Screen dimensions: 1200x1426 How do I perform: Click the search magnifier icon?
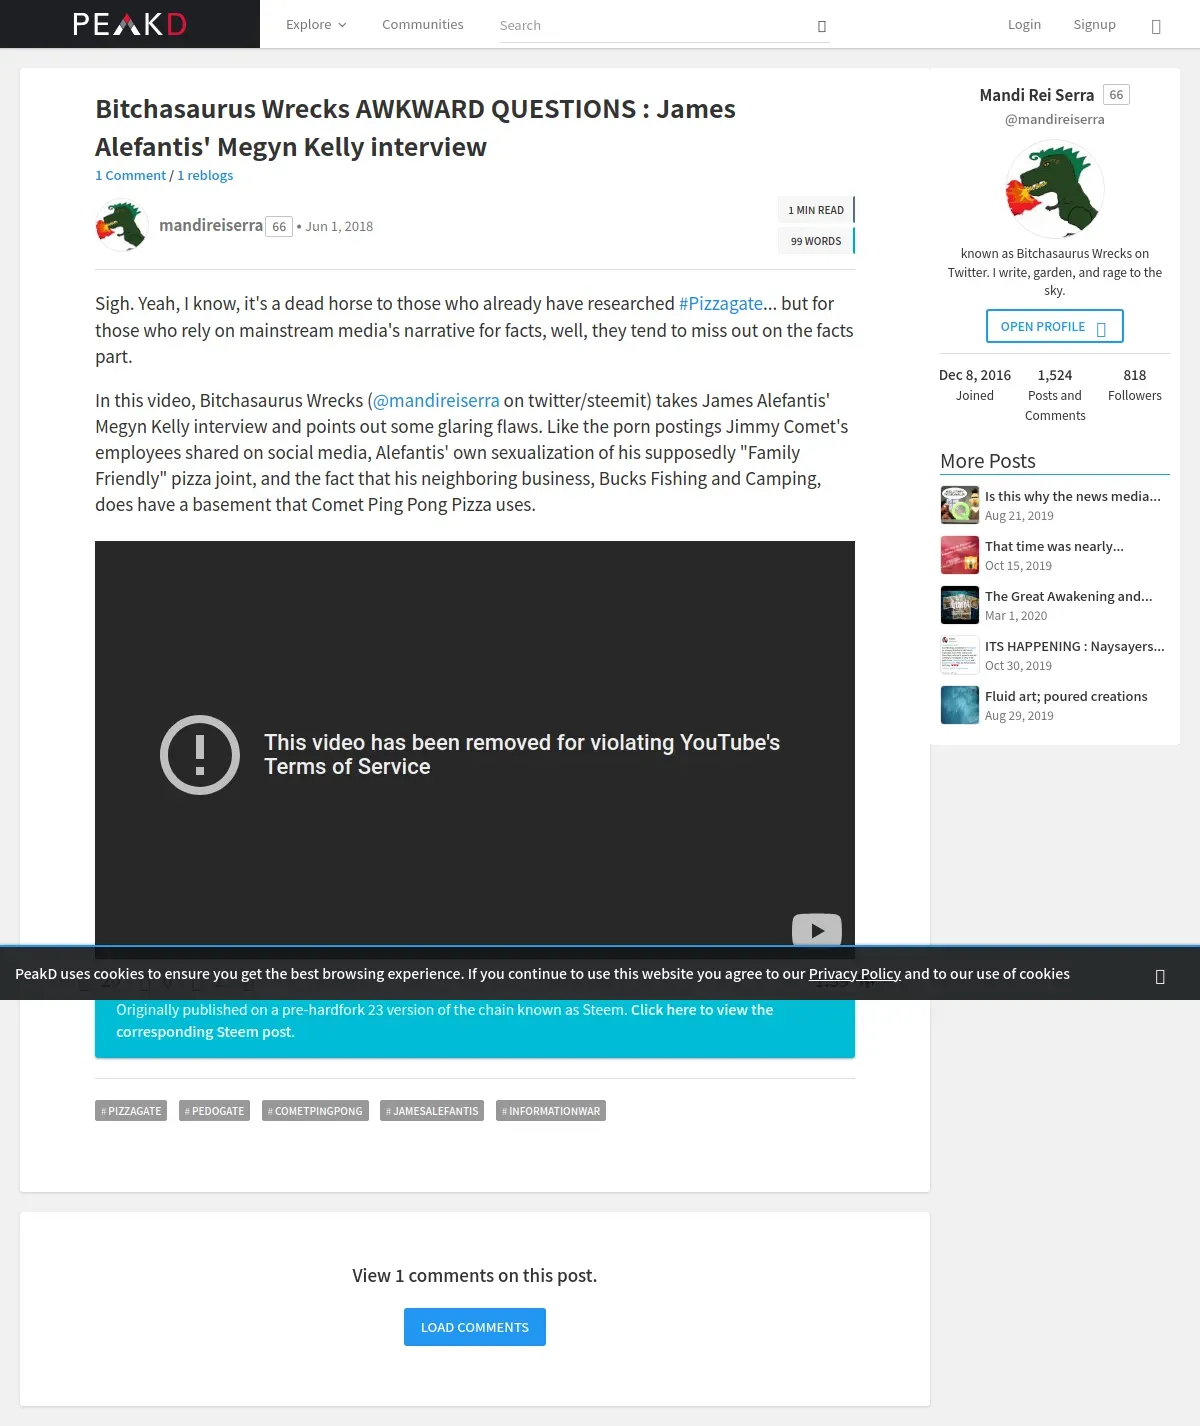[x=822, y=26]
